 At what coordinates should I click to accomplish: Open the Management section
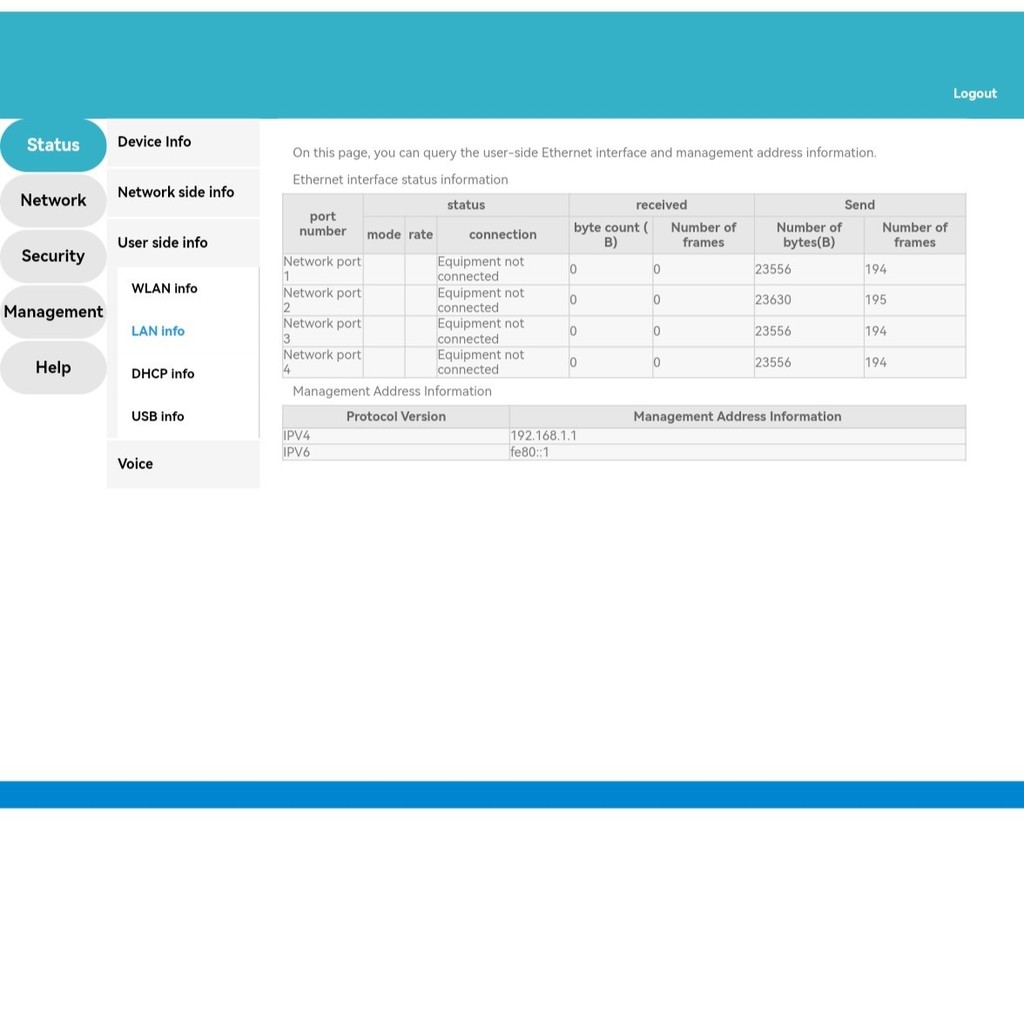pyautogui.click(x=53, y=312)
